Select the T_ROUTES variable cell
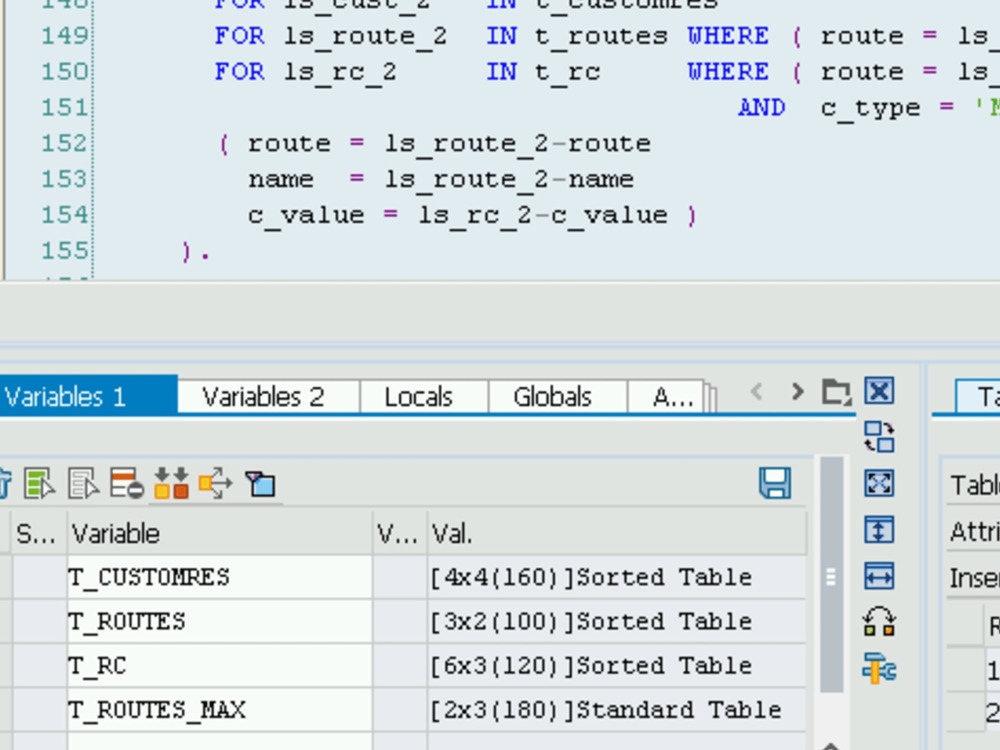The height and width of the screenshot is (750, 1000). pos(219,621)
